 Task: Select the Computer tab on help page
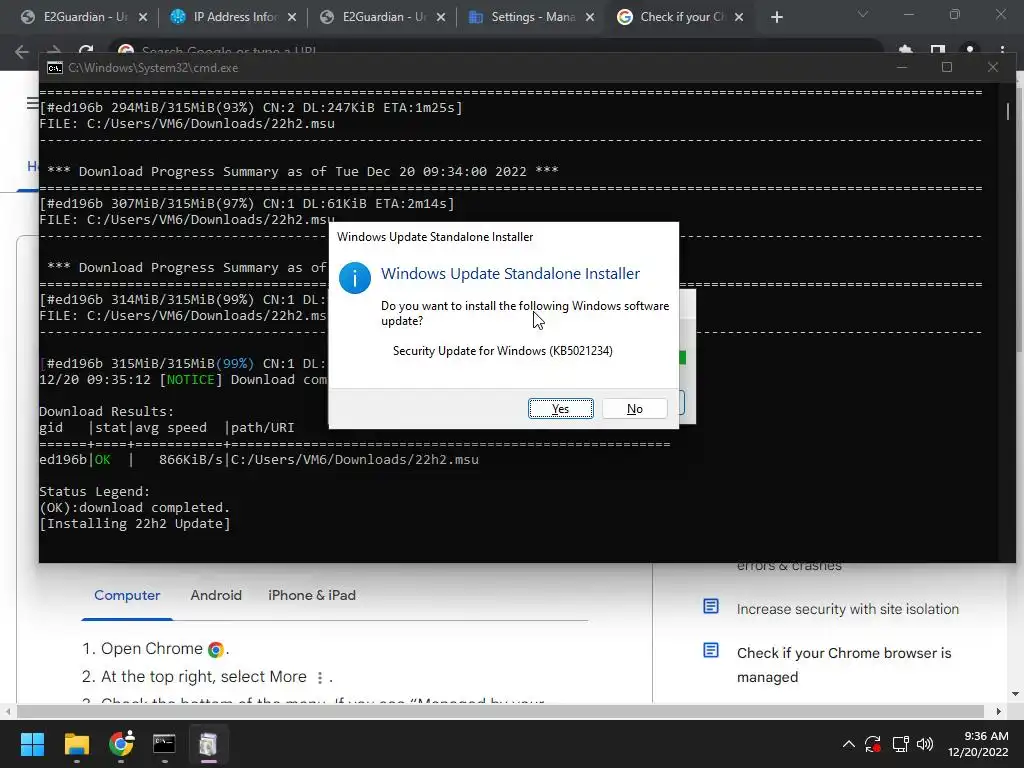pos(127,595)
